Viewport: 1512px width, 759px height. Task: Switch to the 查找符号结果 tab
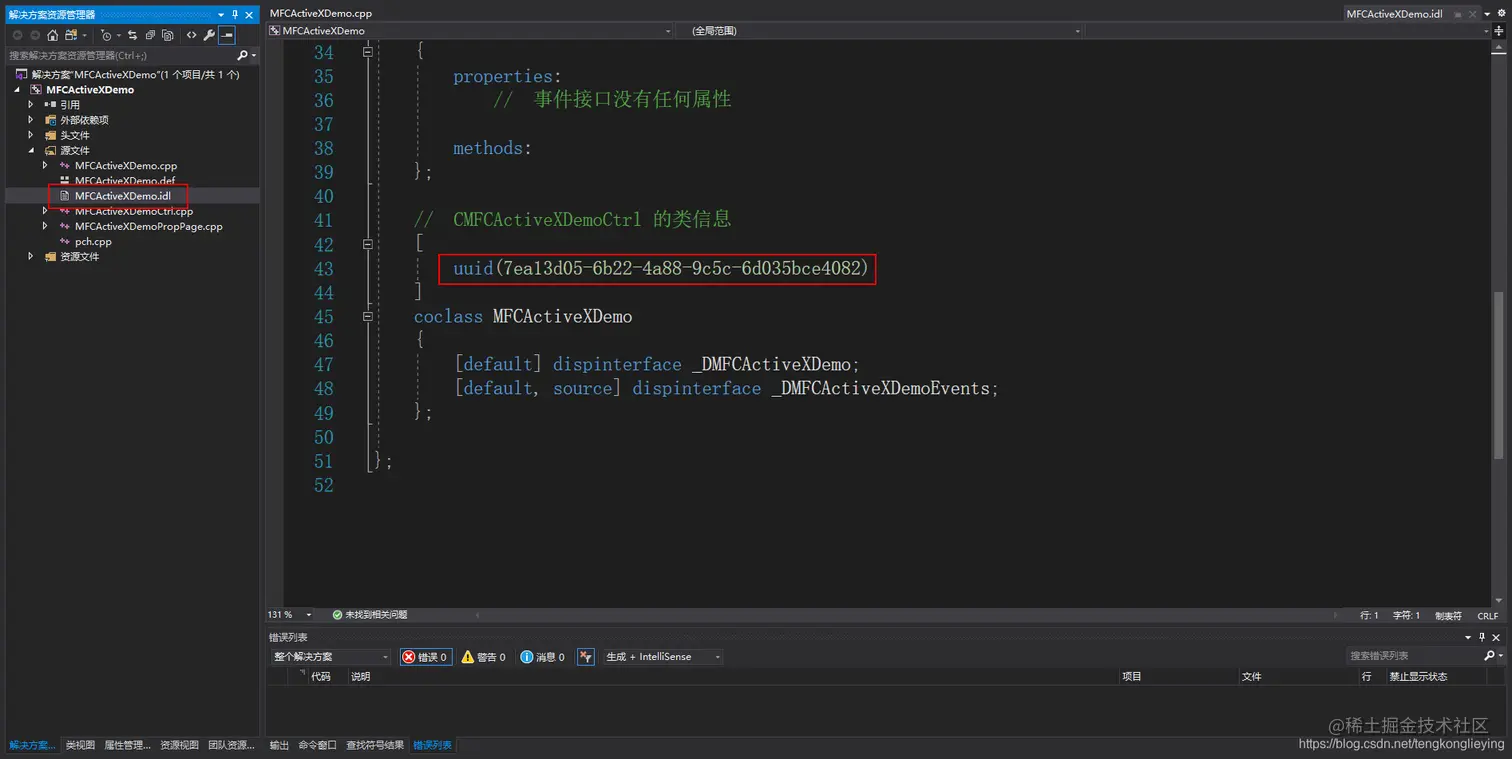pyautogui.click(x=375, y=745)
